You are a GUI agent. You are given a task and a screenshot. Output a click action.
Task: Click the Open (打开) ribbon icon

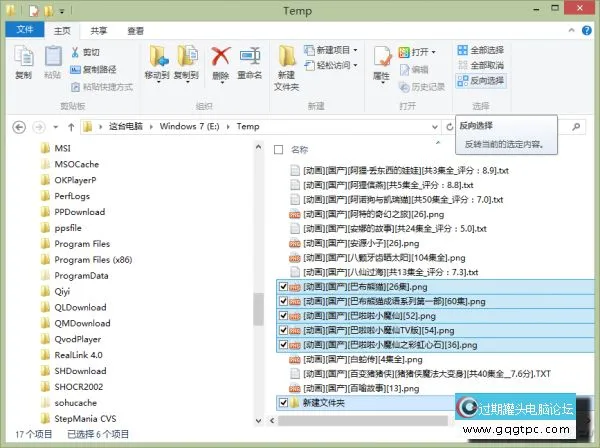(404, 52)
